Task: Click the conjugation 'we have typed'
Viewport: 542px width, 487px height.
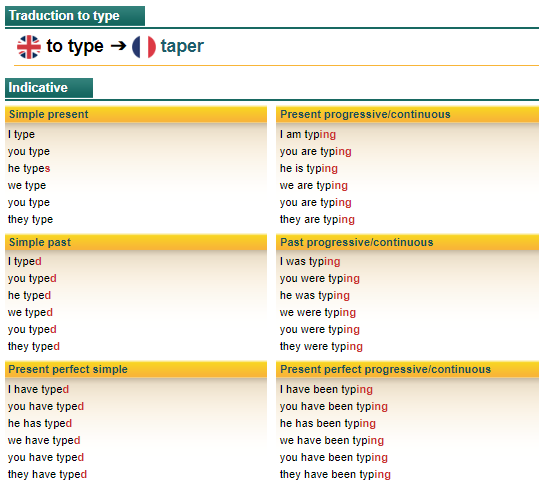Action: pos(44,440)
